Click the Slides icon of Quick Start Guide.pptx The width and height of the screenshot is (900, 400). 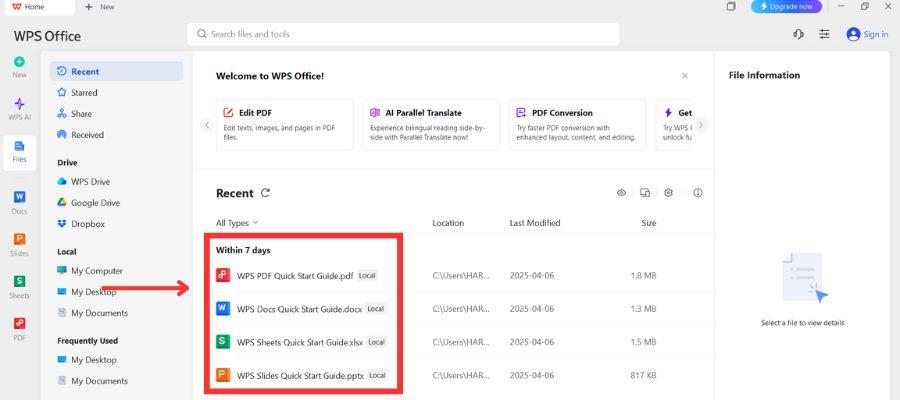point(223,375)
